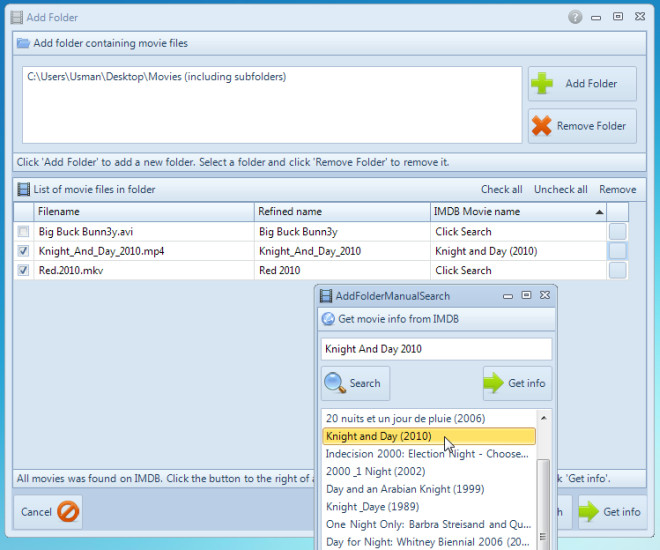Click the IMDB globe icon in popup

(328, 319)
